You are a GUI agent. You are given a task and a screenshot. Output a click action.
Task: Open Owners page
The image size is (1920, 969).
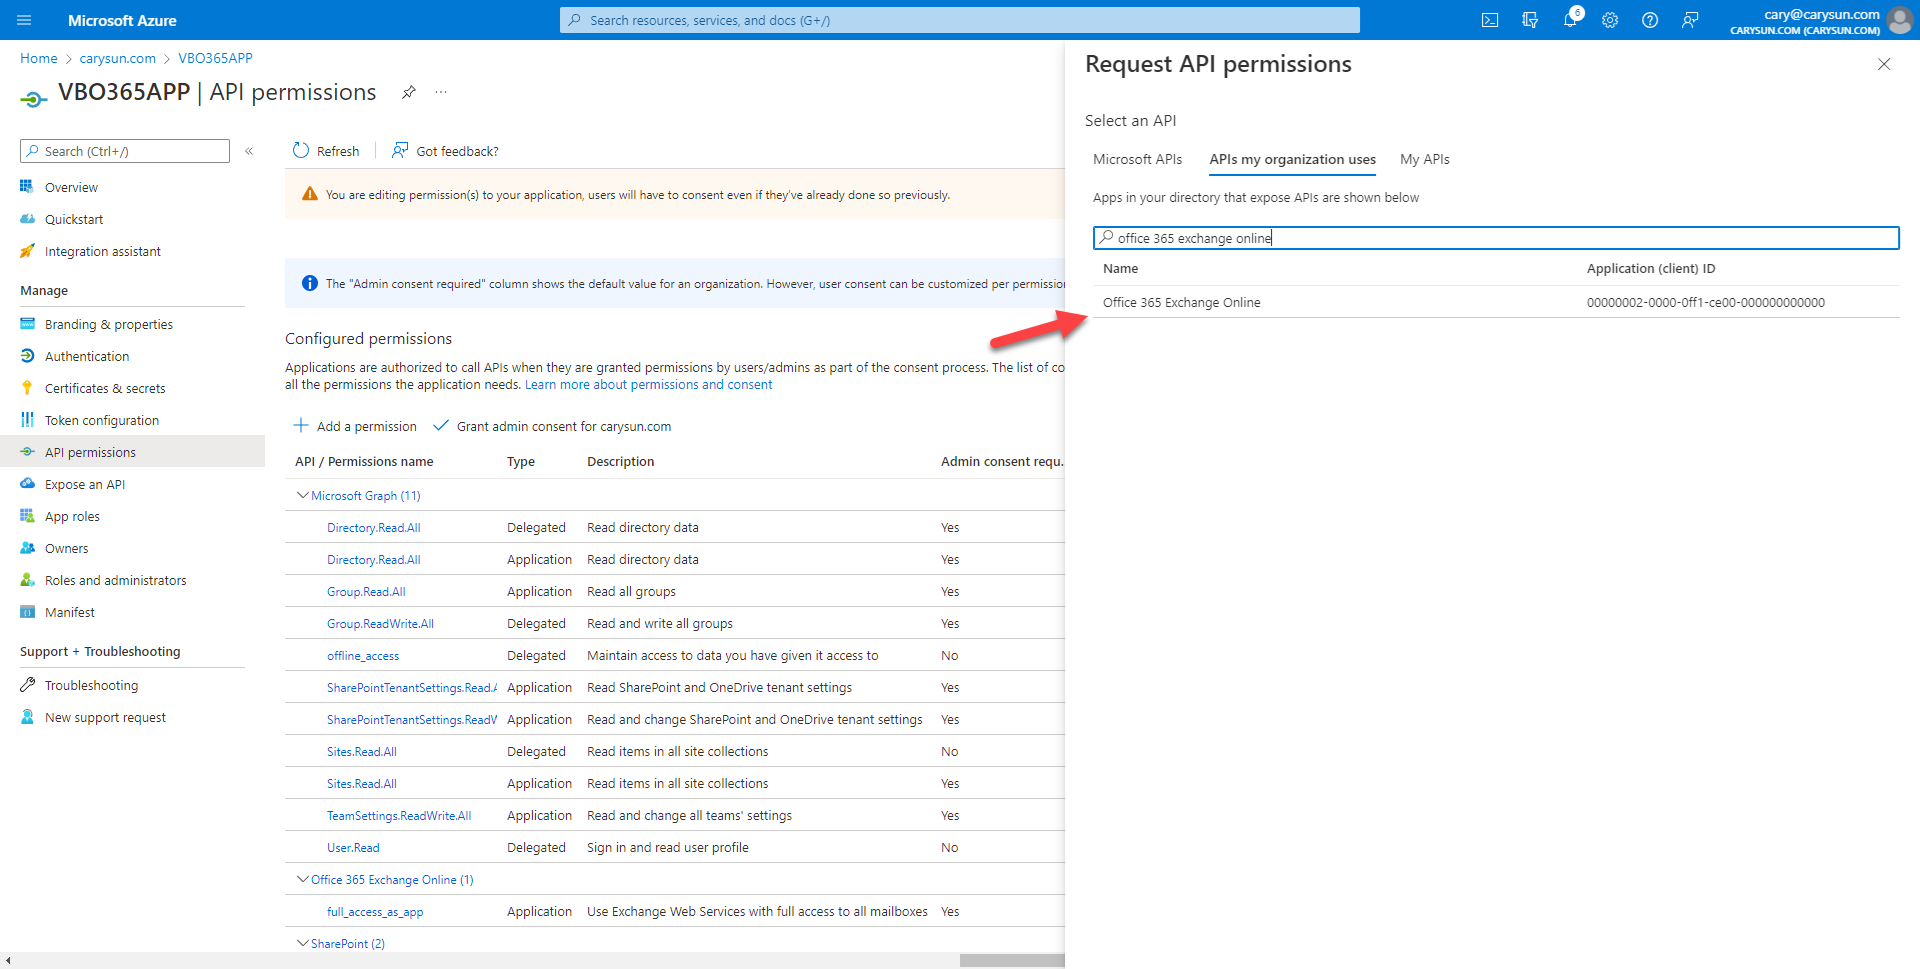click(x=66, y=548)
